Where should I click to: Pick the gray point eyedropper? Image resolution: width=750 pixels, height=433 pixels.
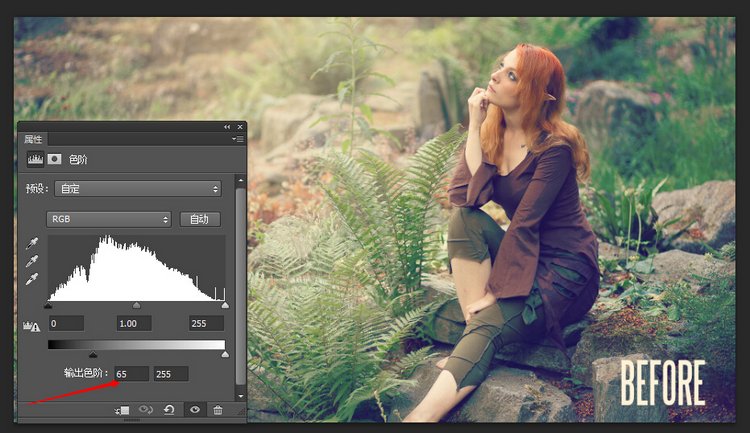click(32, 261)
